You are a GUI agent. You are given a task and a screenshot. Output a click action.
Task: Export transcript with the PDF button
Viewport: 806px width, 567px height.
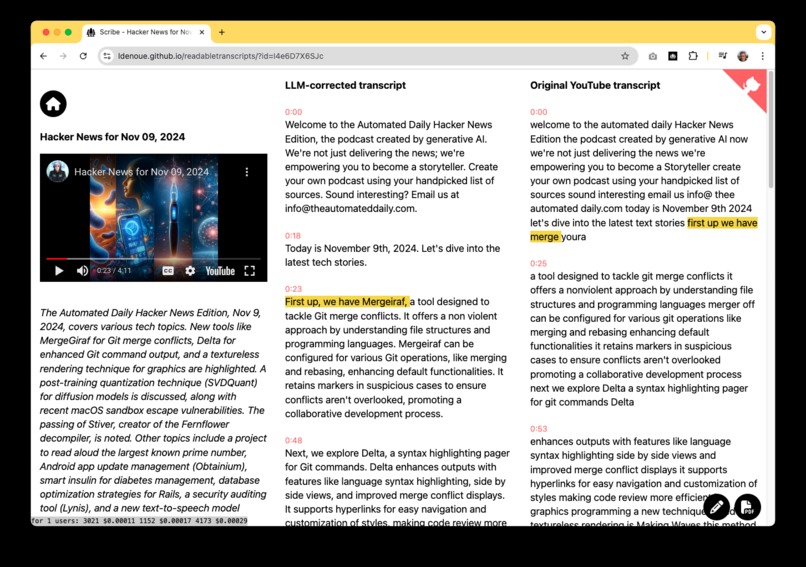tap(747, 507)
